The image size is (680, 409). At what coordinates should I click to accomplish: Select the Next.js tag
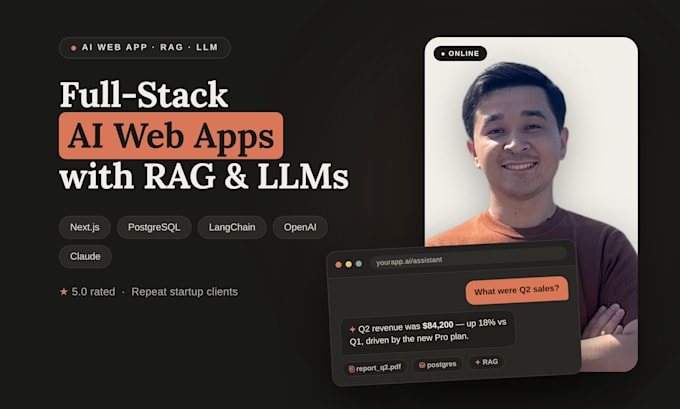point(85,227)
